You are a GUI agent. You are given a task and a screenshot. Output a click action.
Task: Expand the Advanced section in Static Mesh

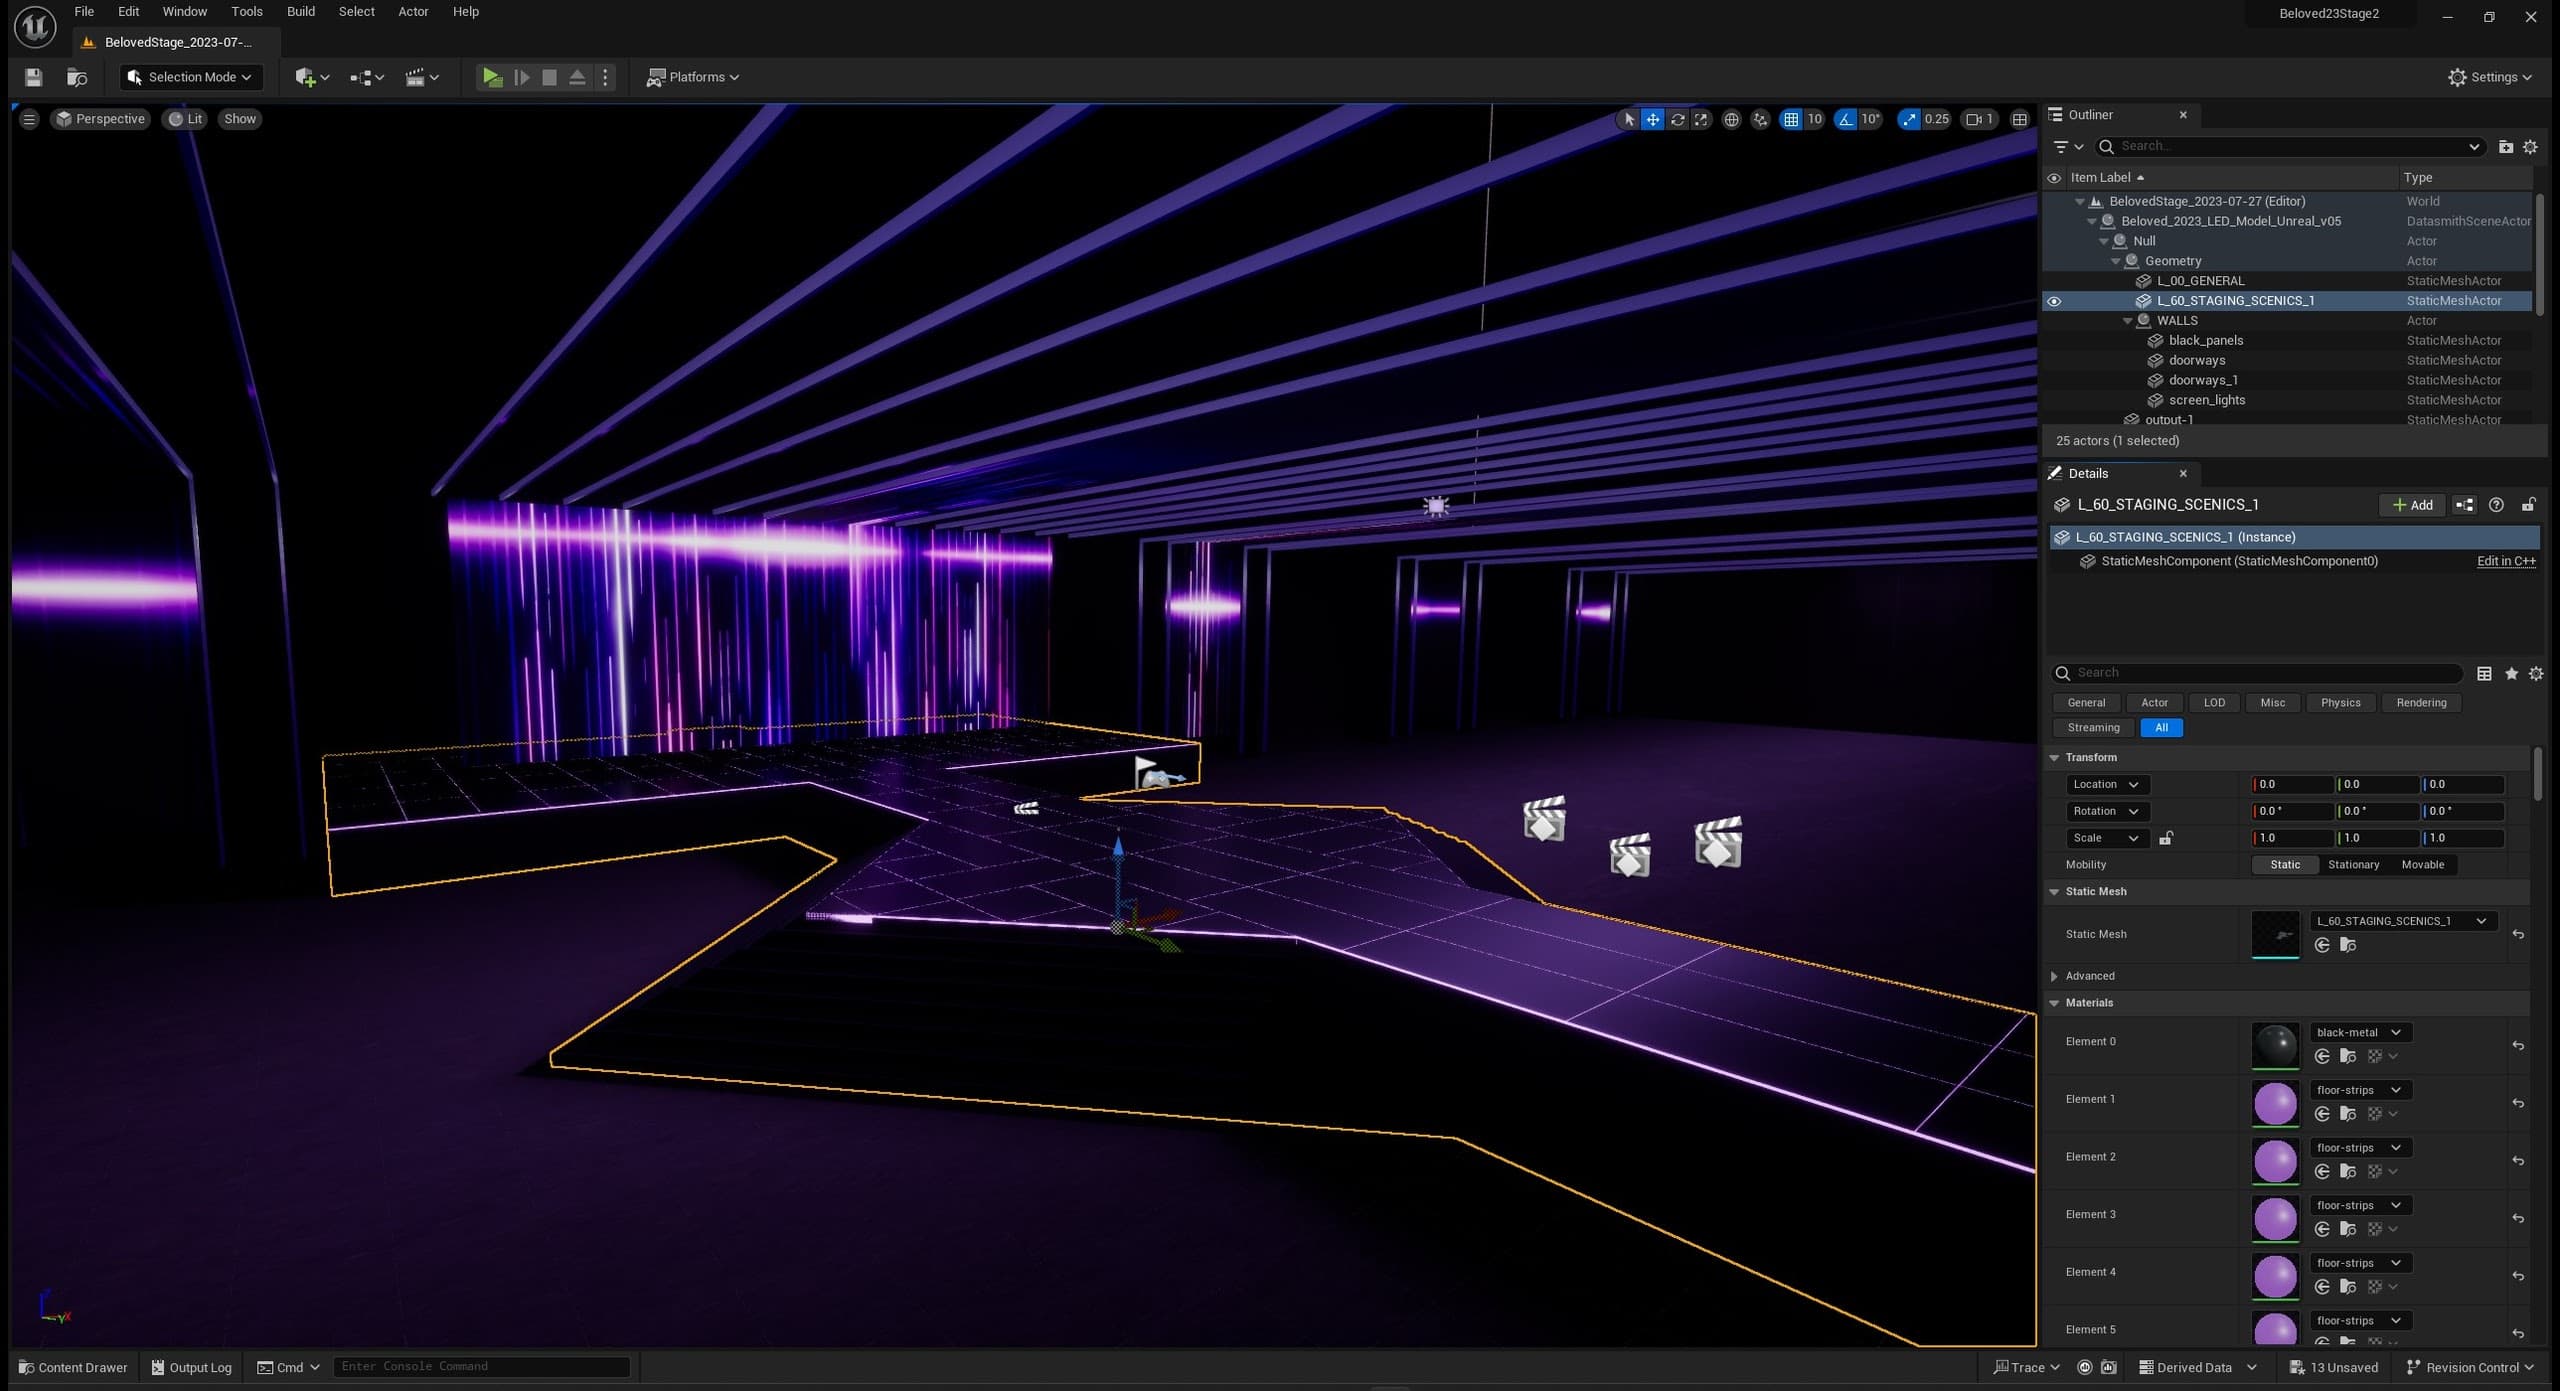coord(2054,976)
